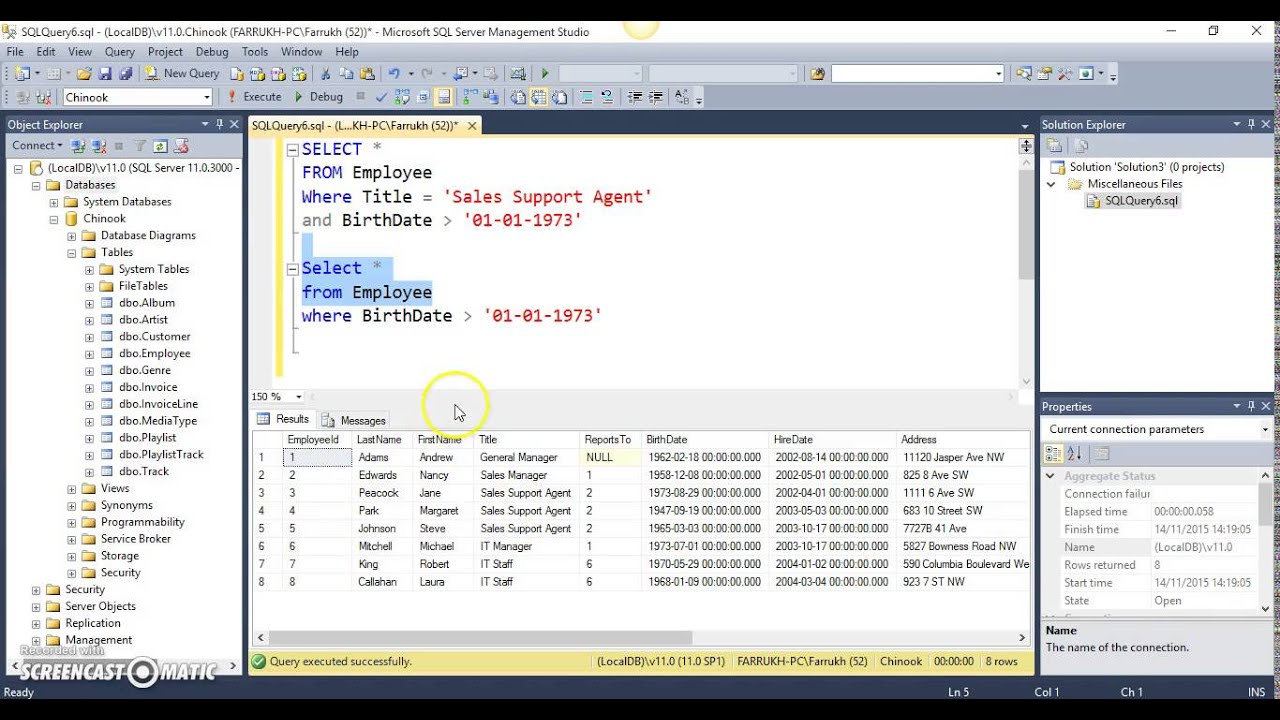Open the Chinook database dropdown
Screen dimensions: 1280x720
[207, 97]
